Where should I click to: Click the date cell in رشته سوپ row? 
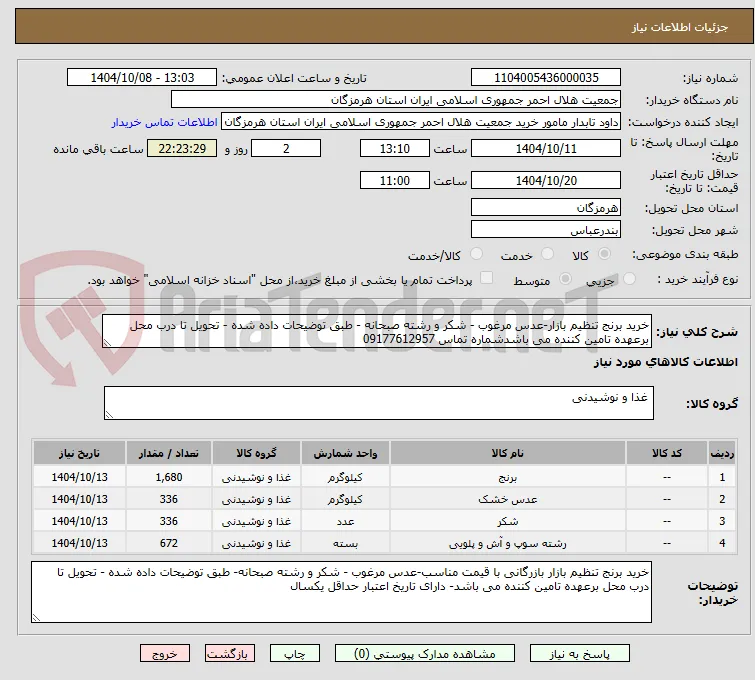click(79, 543)
